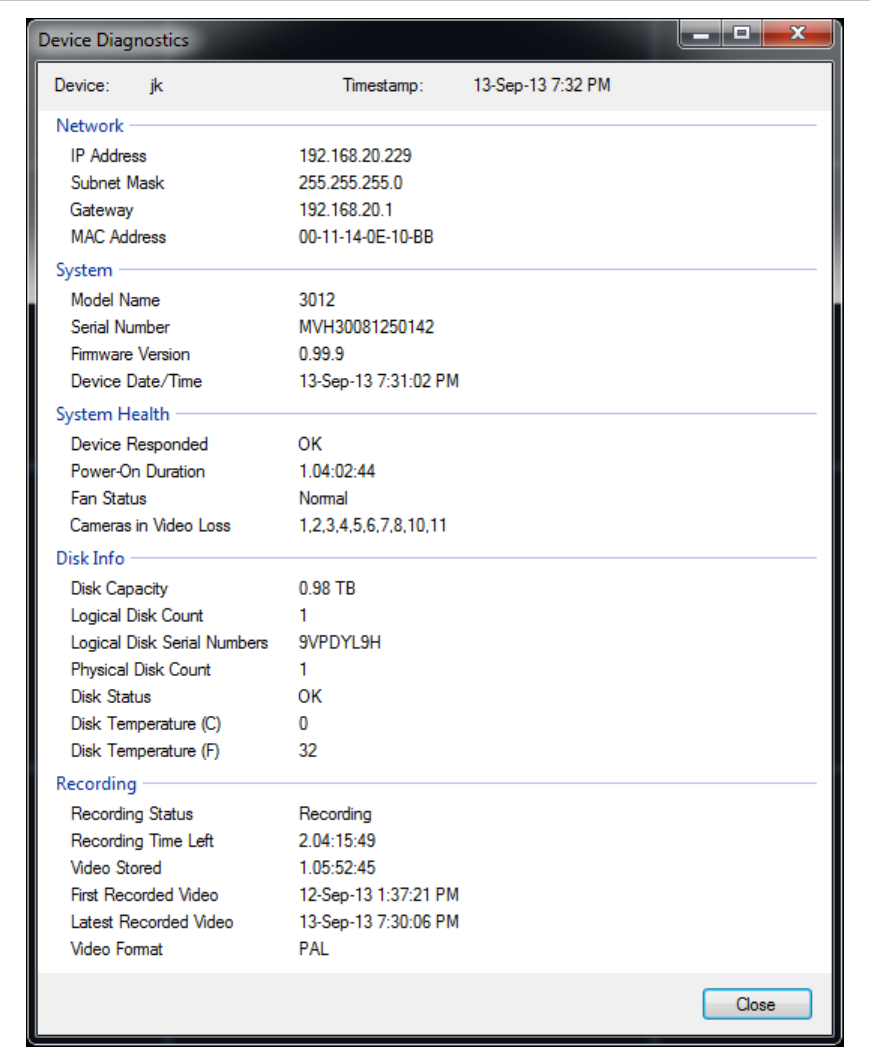Click the Cameras in Video Loss list

(x=372, y=525)
